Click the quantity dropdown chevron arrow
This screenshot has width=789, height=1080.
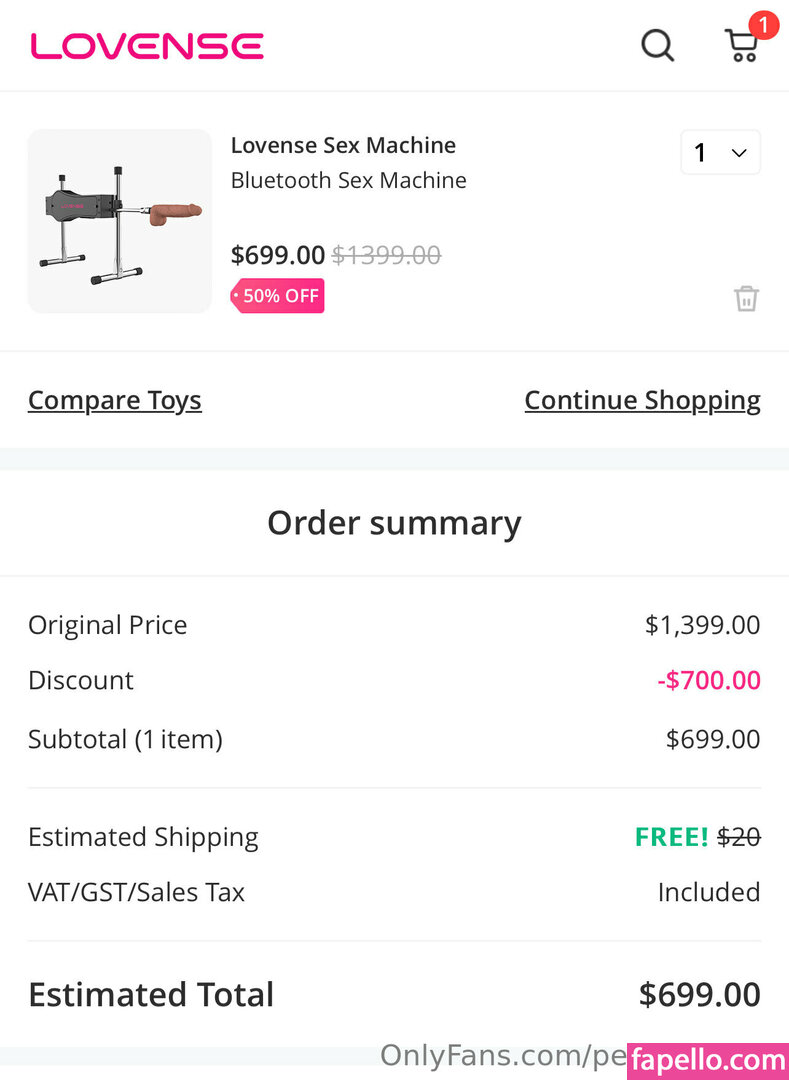pos(739,153)
